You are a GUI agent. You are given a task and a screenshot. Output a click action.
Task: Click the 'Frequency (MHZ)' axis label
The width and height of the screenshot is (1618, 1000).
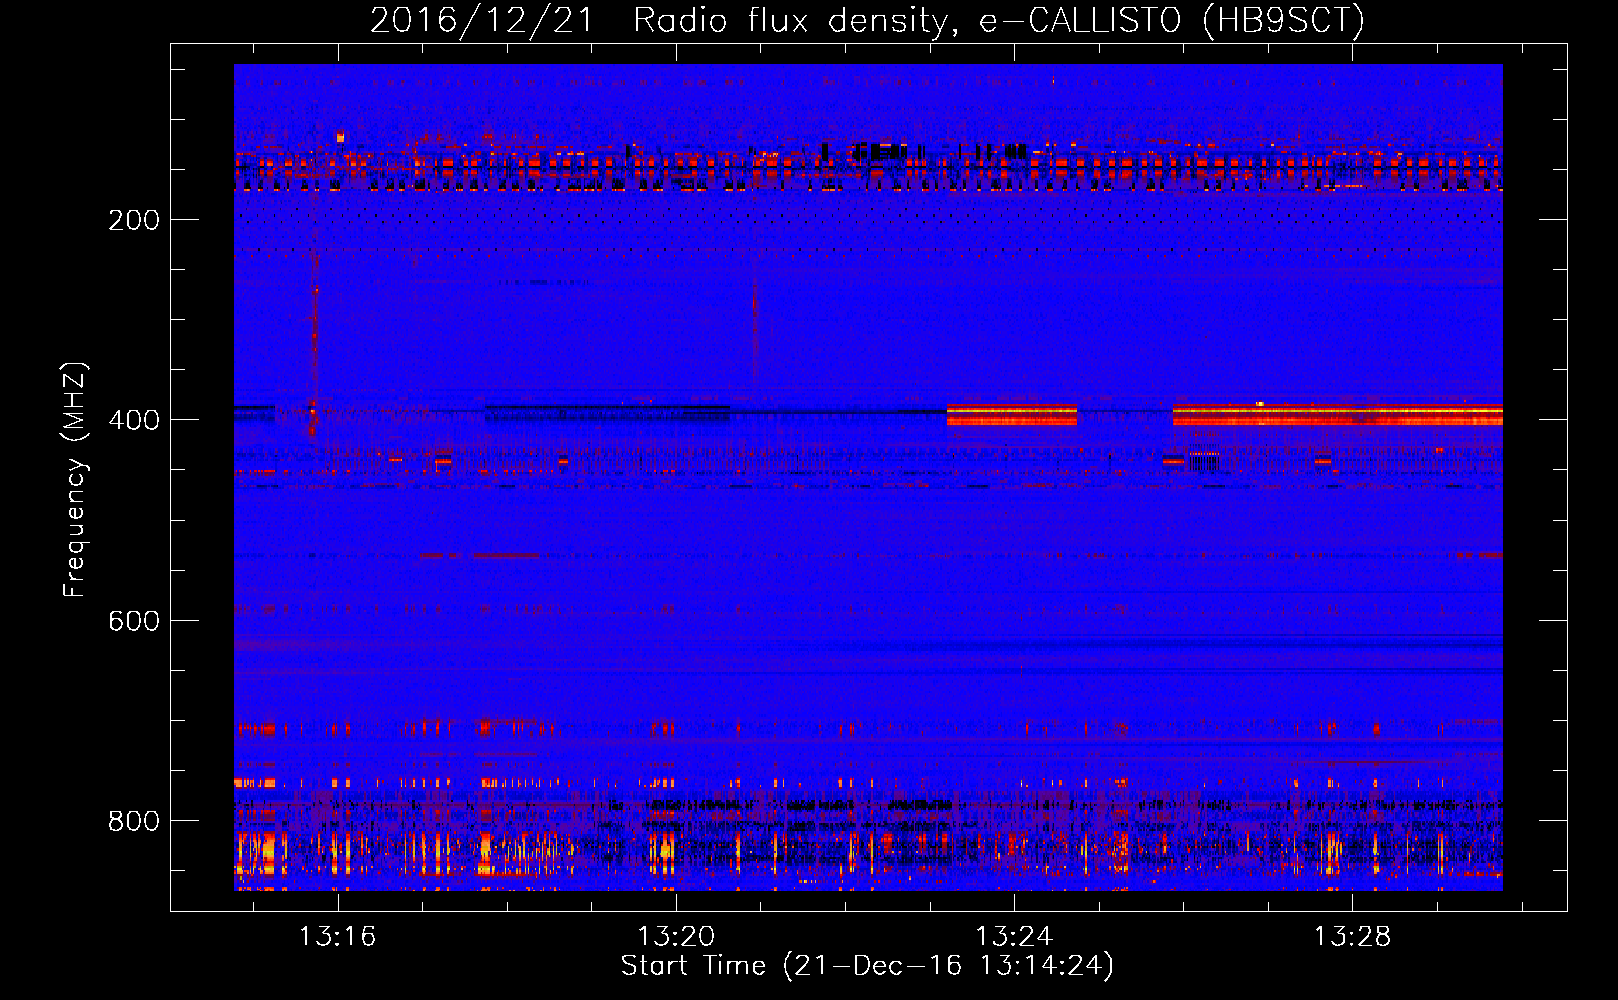75,480
